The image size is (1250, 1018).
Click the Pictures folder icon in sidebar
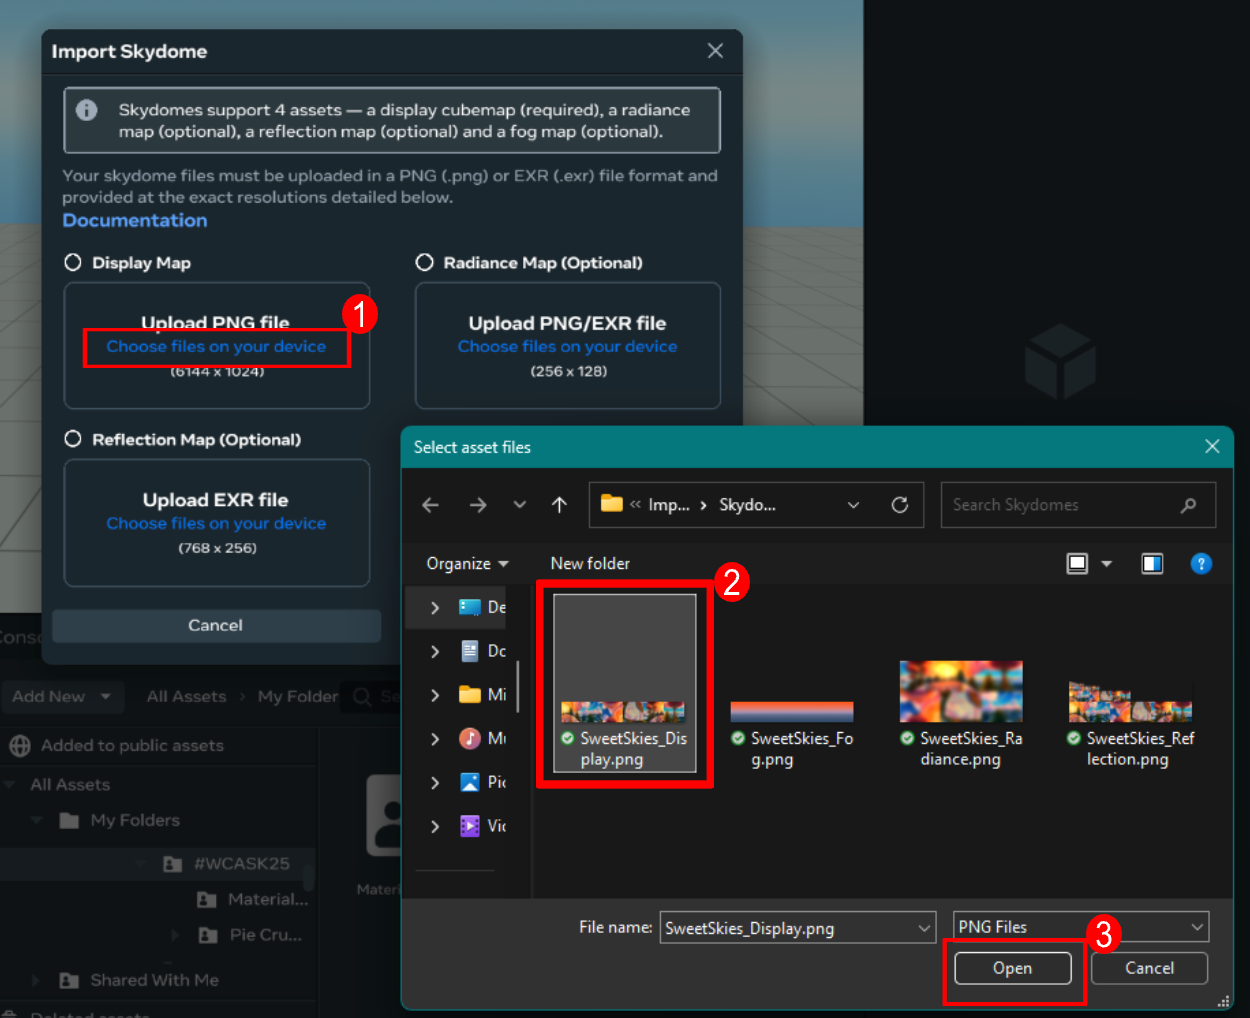469,782
